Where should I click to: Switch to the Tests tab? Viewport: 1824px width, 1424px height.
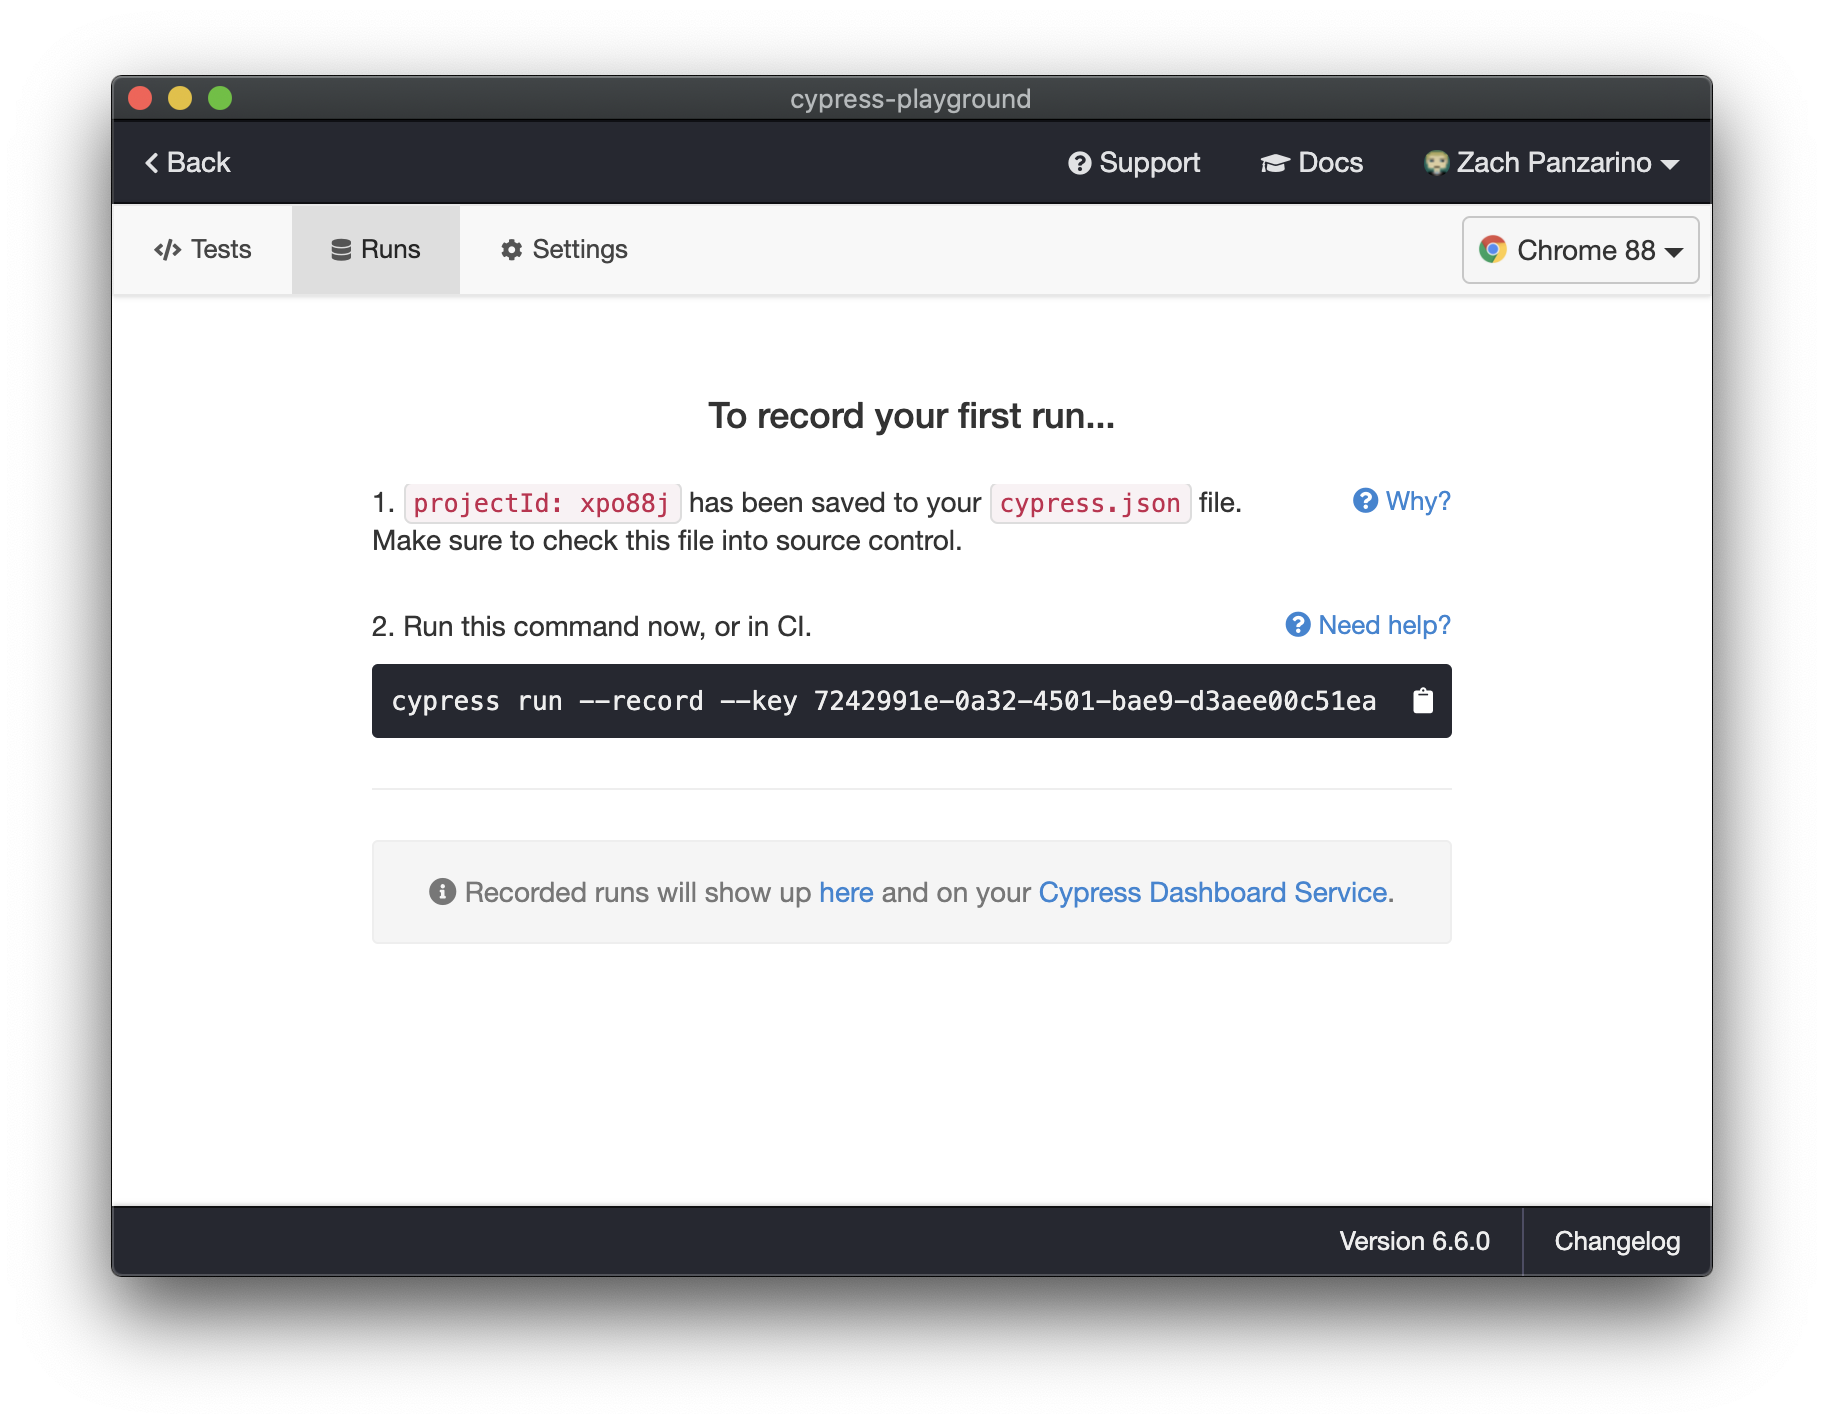pos(203,250)
